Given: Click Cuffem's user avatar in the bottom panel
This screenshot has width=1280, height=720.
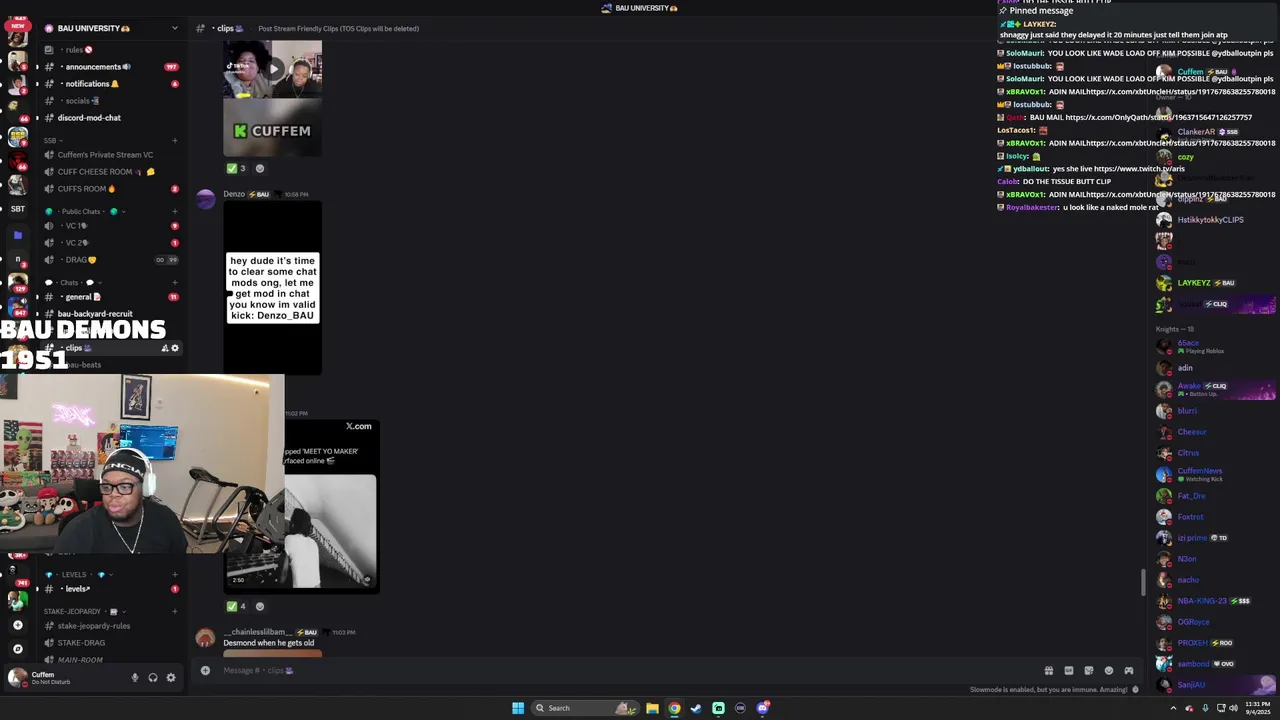Looking at the screenshot, I should [16, 678].
